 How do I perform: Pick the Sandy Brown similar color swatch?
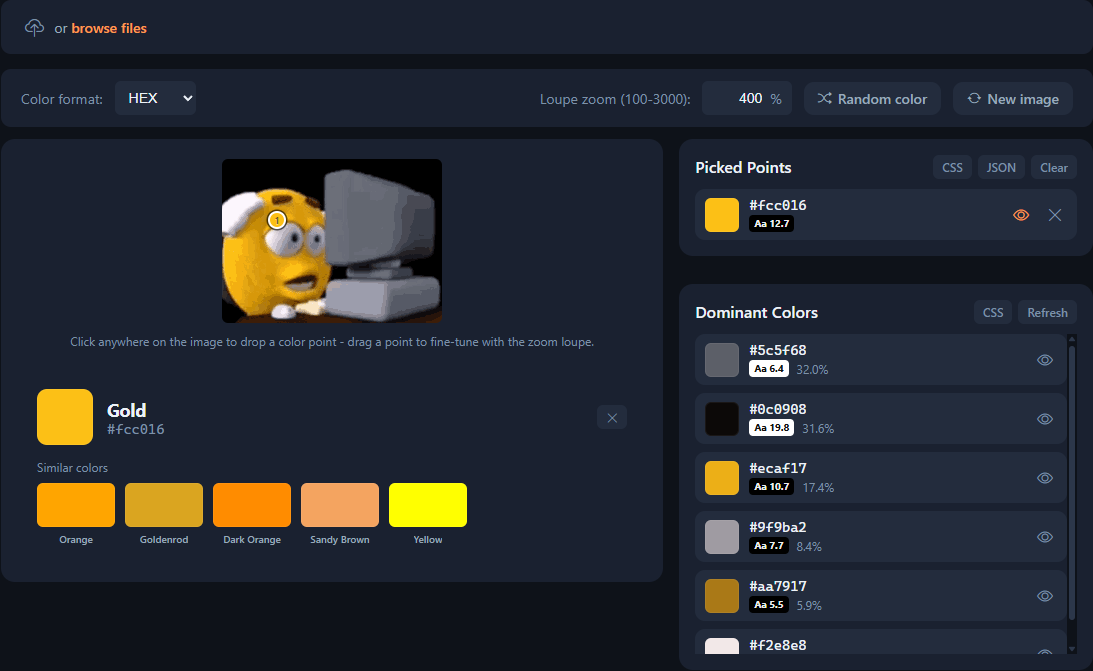point(339,504)
